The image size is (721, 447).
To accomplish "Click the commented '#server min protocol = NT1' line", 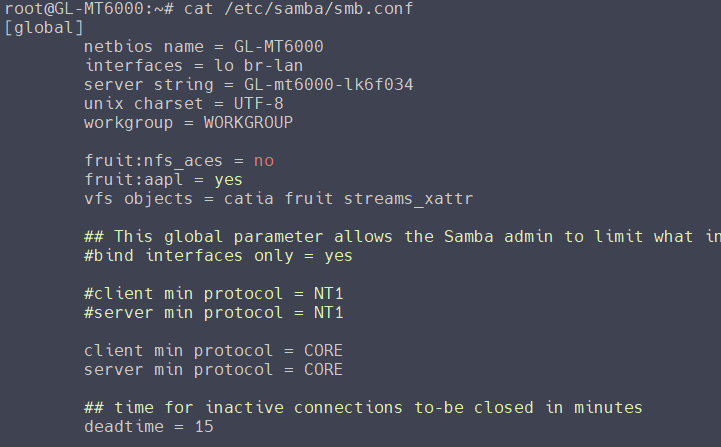I will pyautogui.click(x=213, y=313).
